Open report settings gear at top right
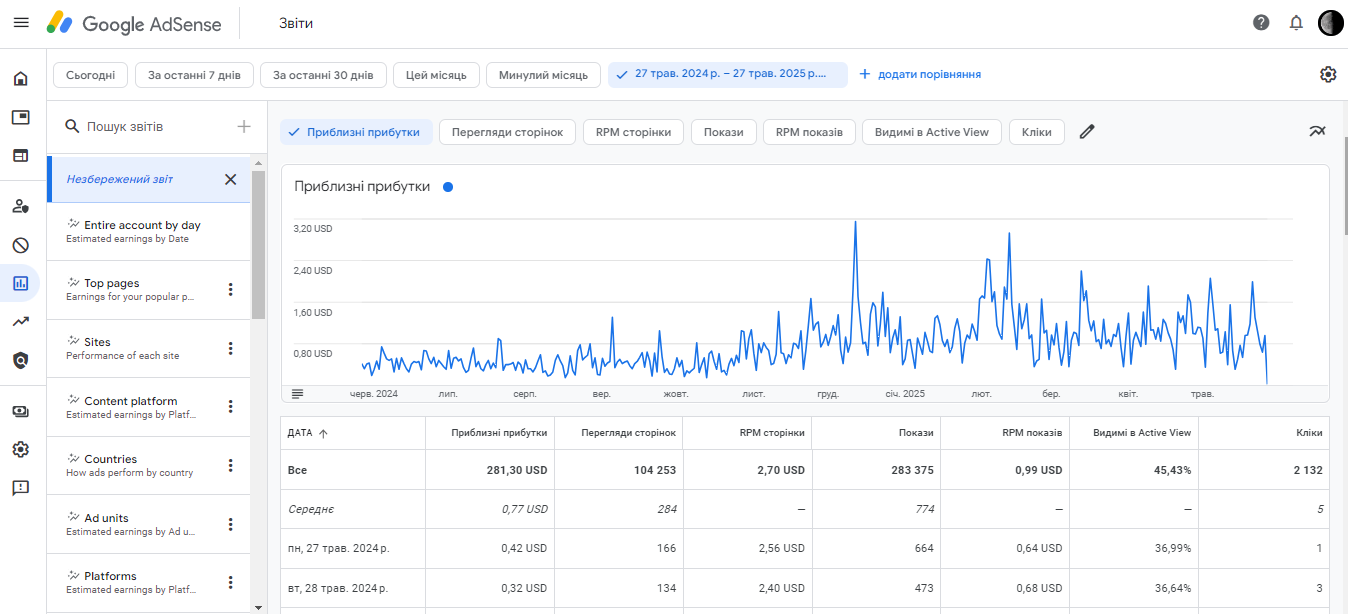 click(1328, 74)
